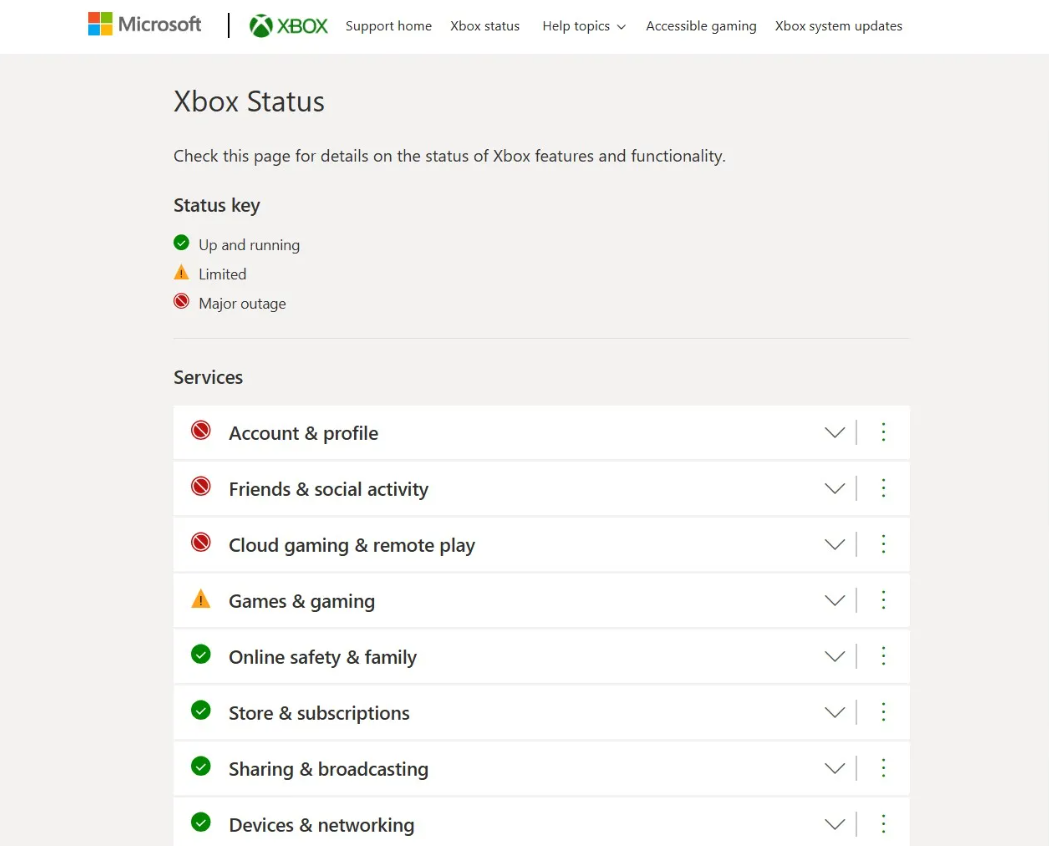1049x846 pixels.
Task: Expand the Friends & social activity chevron
Action: (834, 489)
